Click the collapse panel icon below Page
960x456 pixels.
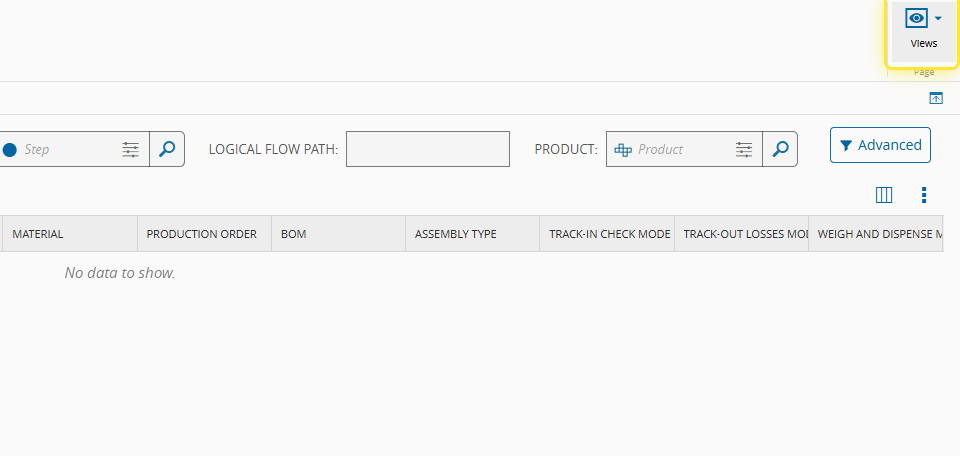point(936,98)
